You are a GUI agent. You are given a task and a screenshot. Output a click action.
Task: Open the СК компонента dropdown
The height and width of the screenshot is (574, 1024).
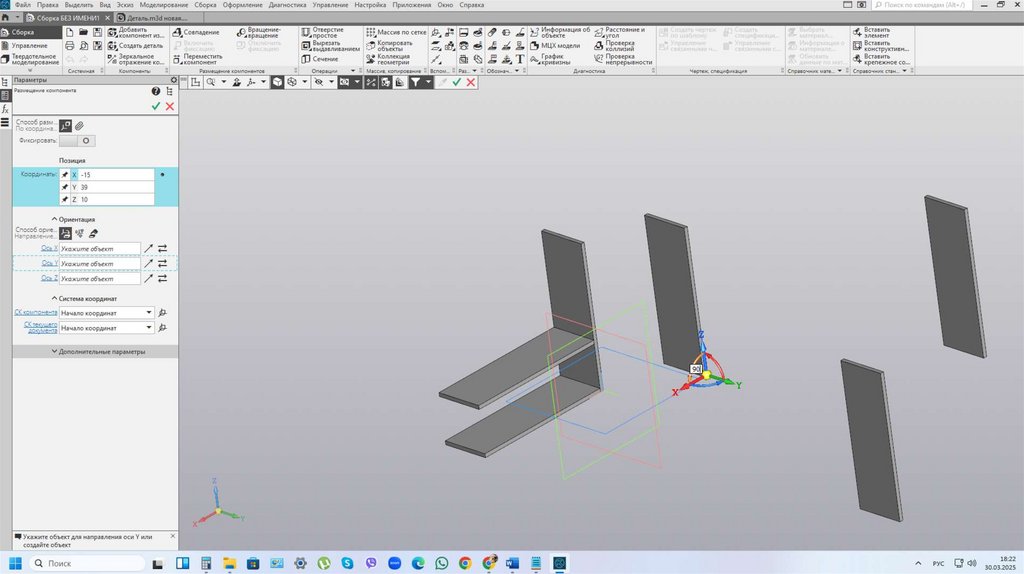pos(149,313)
